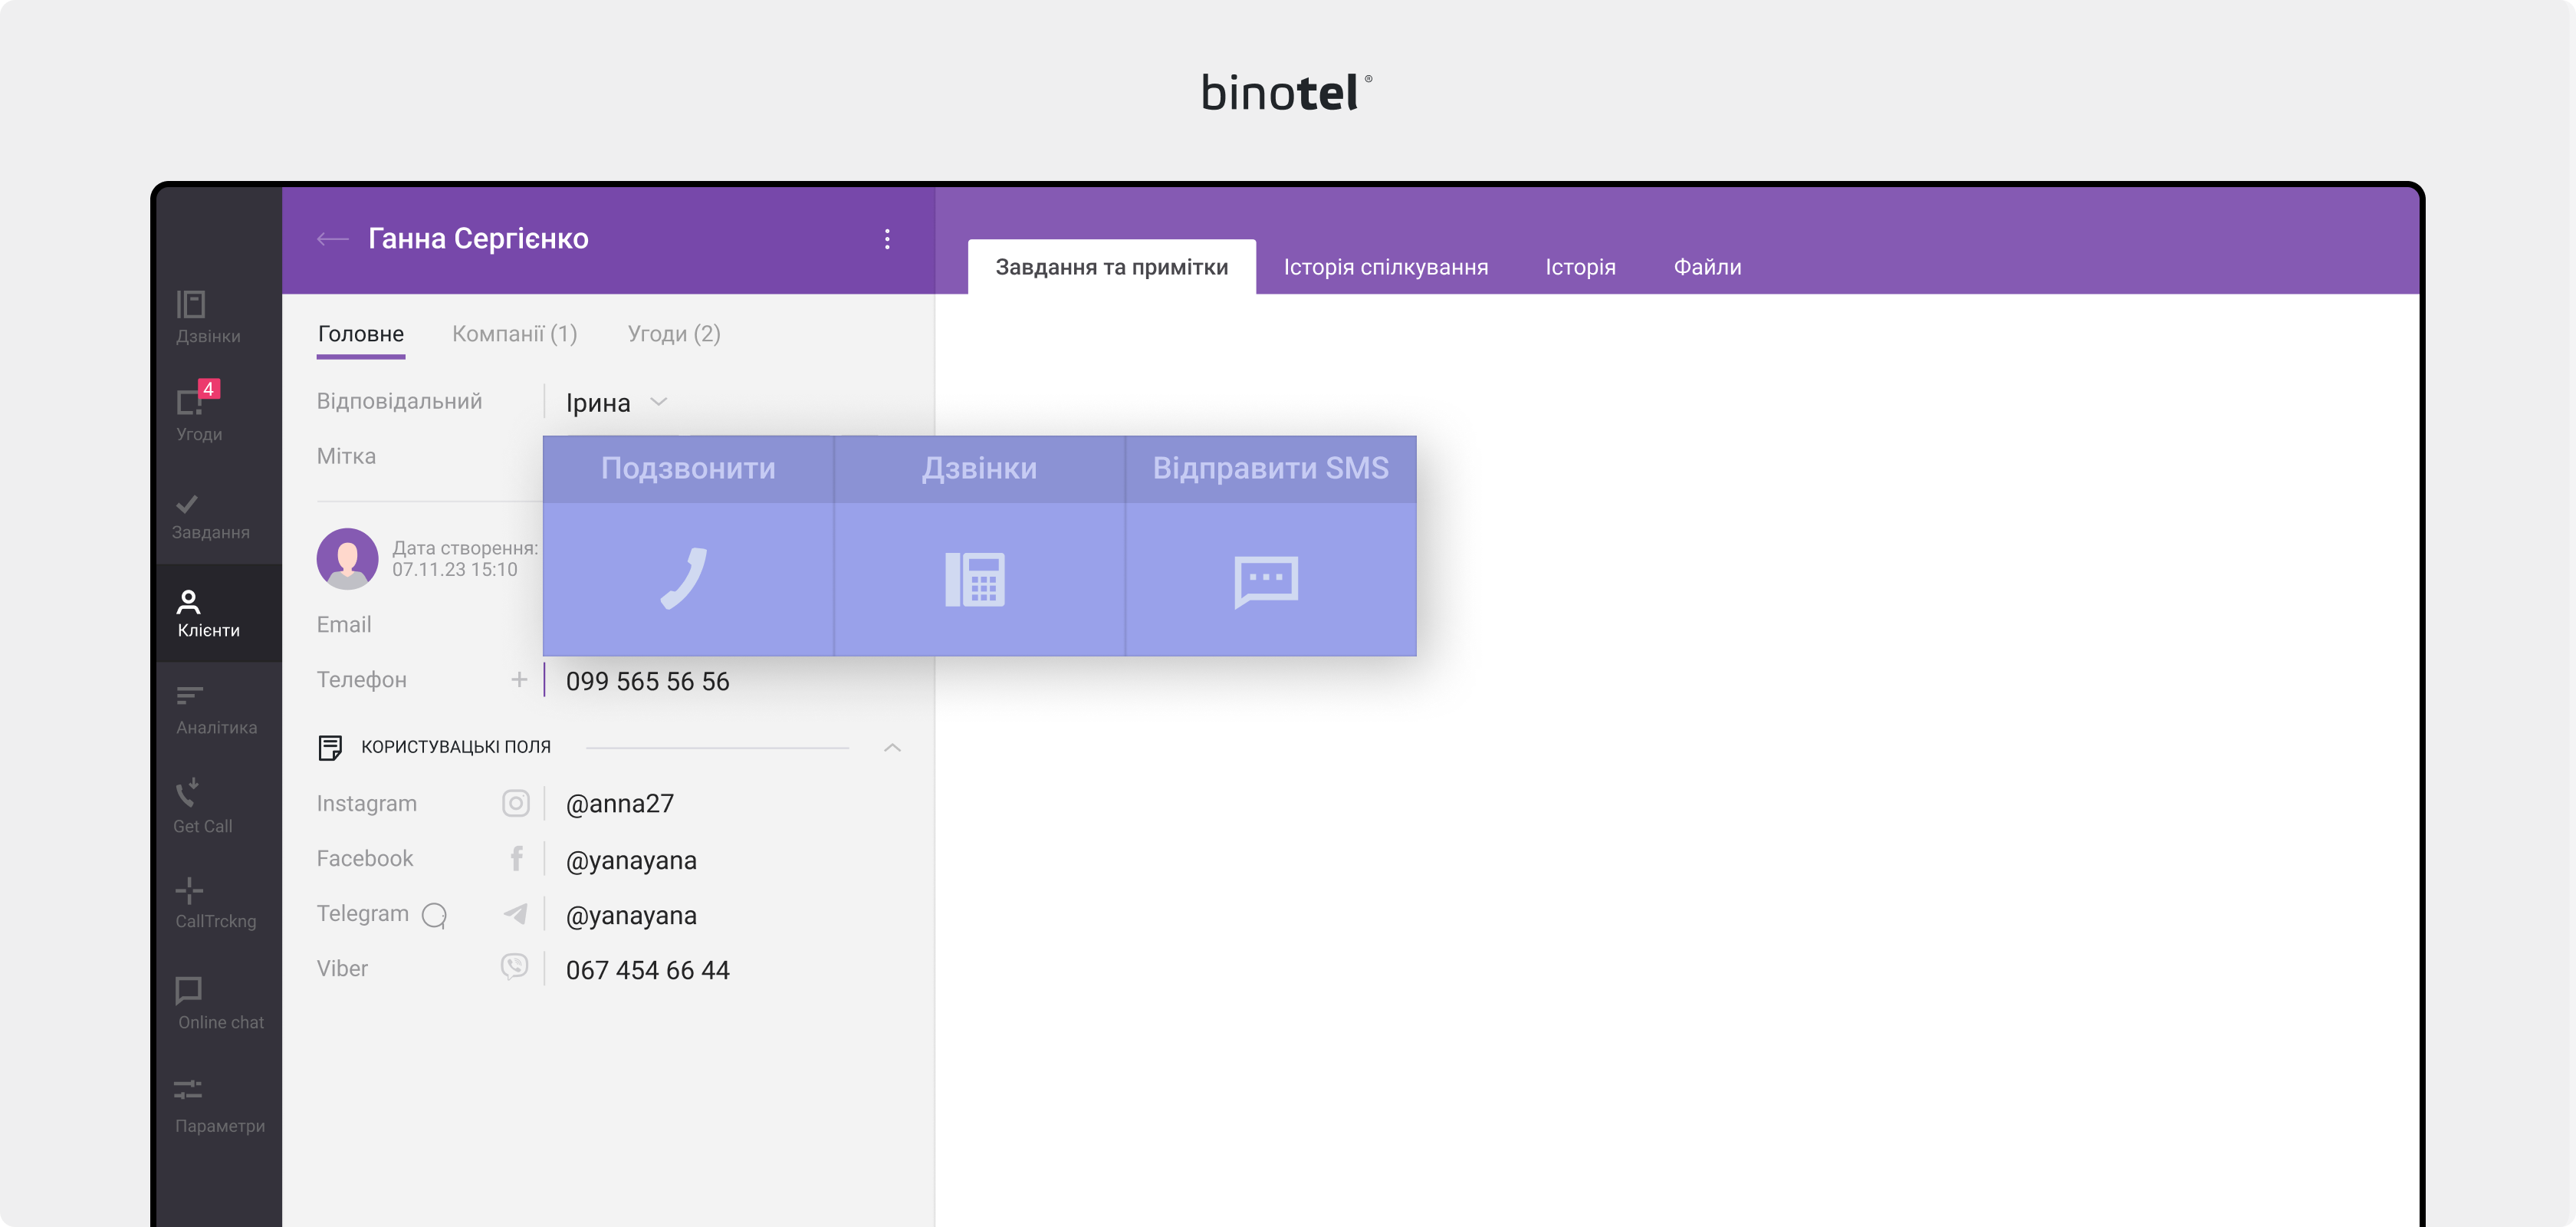
Task: Click the phone handset icon under Подзвонити
Action: click(685, 578)
